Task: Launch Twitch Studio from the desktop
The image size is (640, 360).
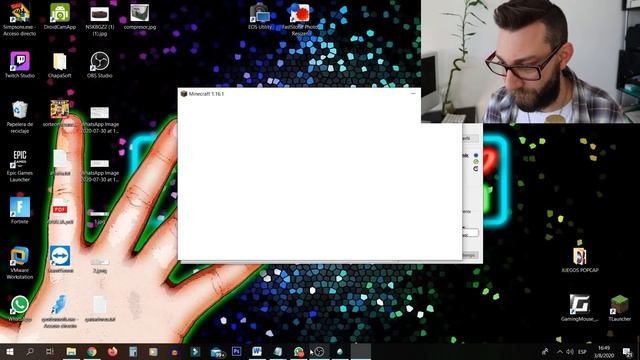Action: (x=19, y=65)
